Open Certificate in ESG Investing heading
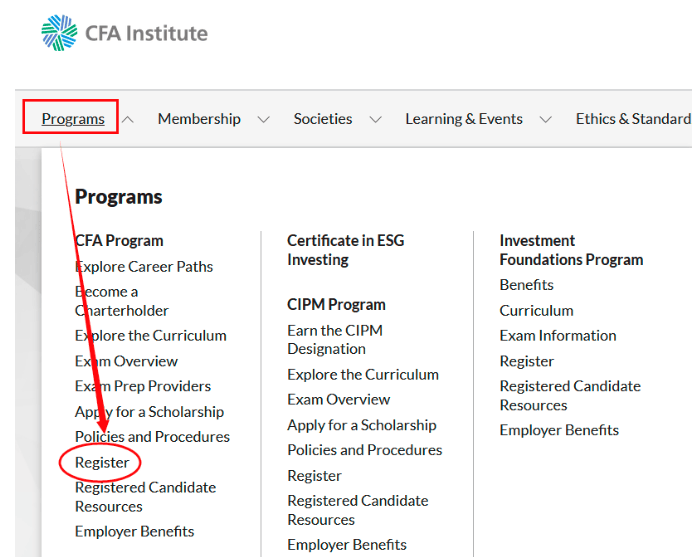 (x=346, y=250)
